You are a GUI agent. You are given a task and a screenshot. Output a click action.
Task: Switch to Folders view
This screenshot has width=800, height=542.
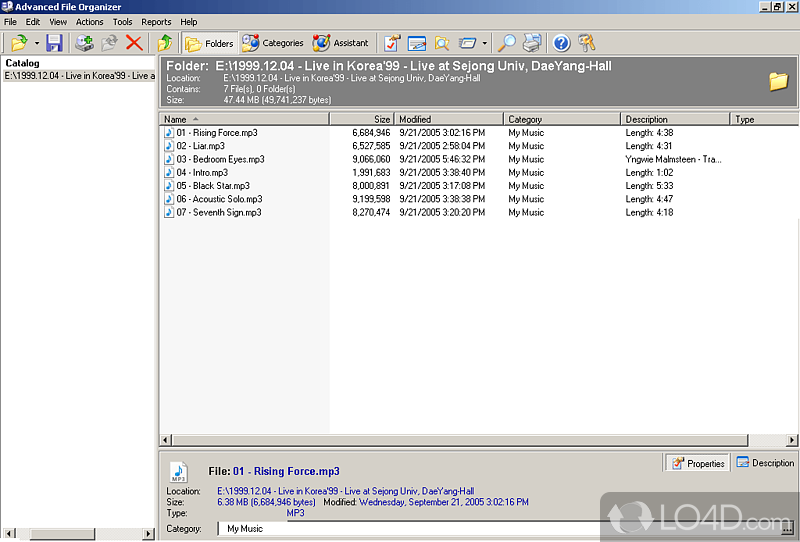[x=210, y=43]
